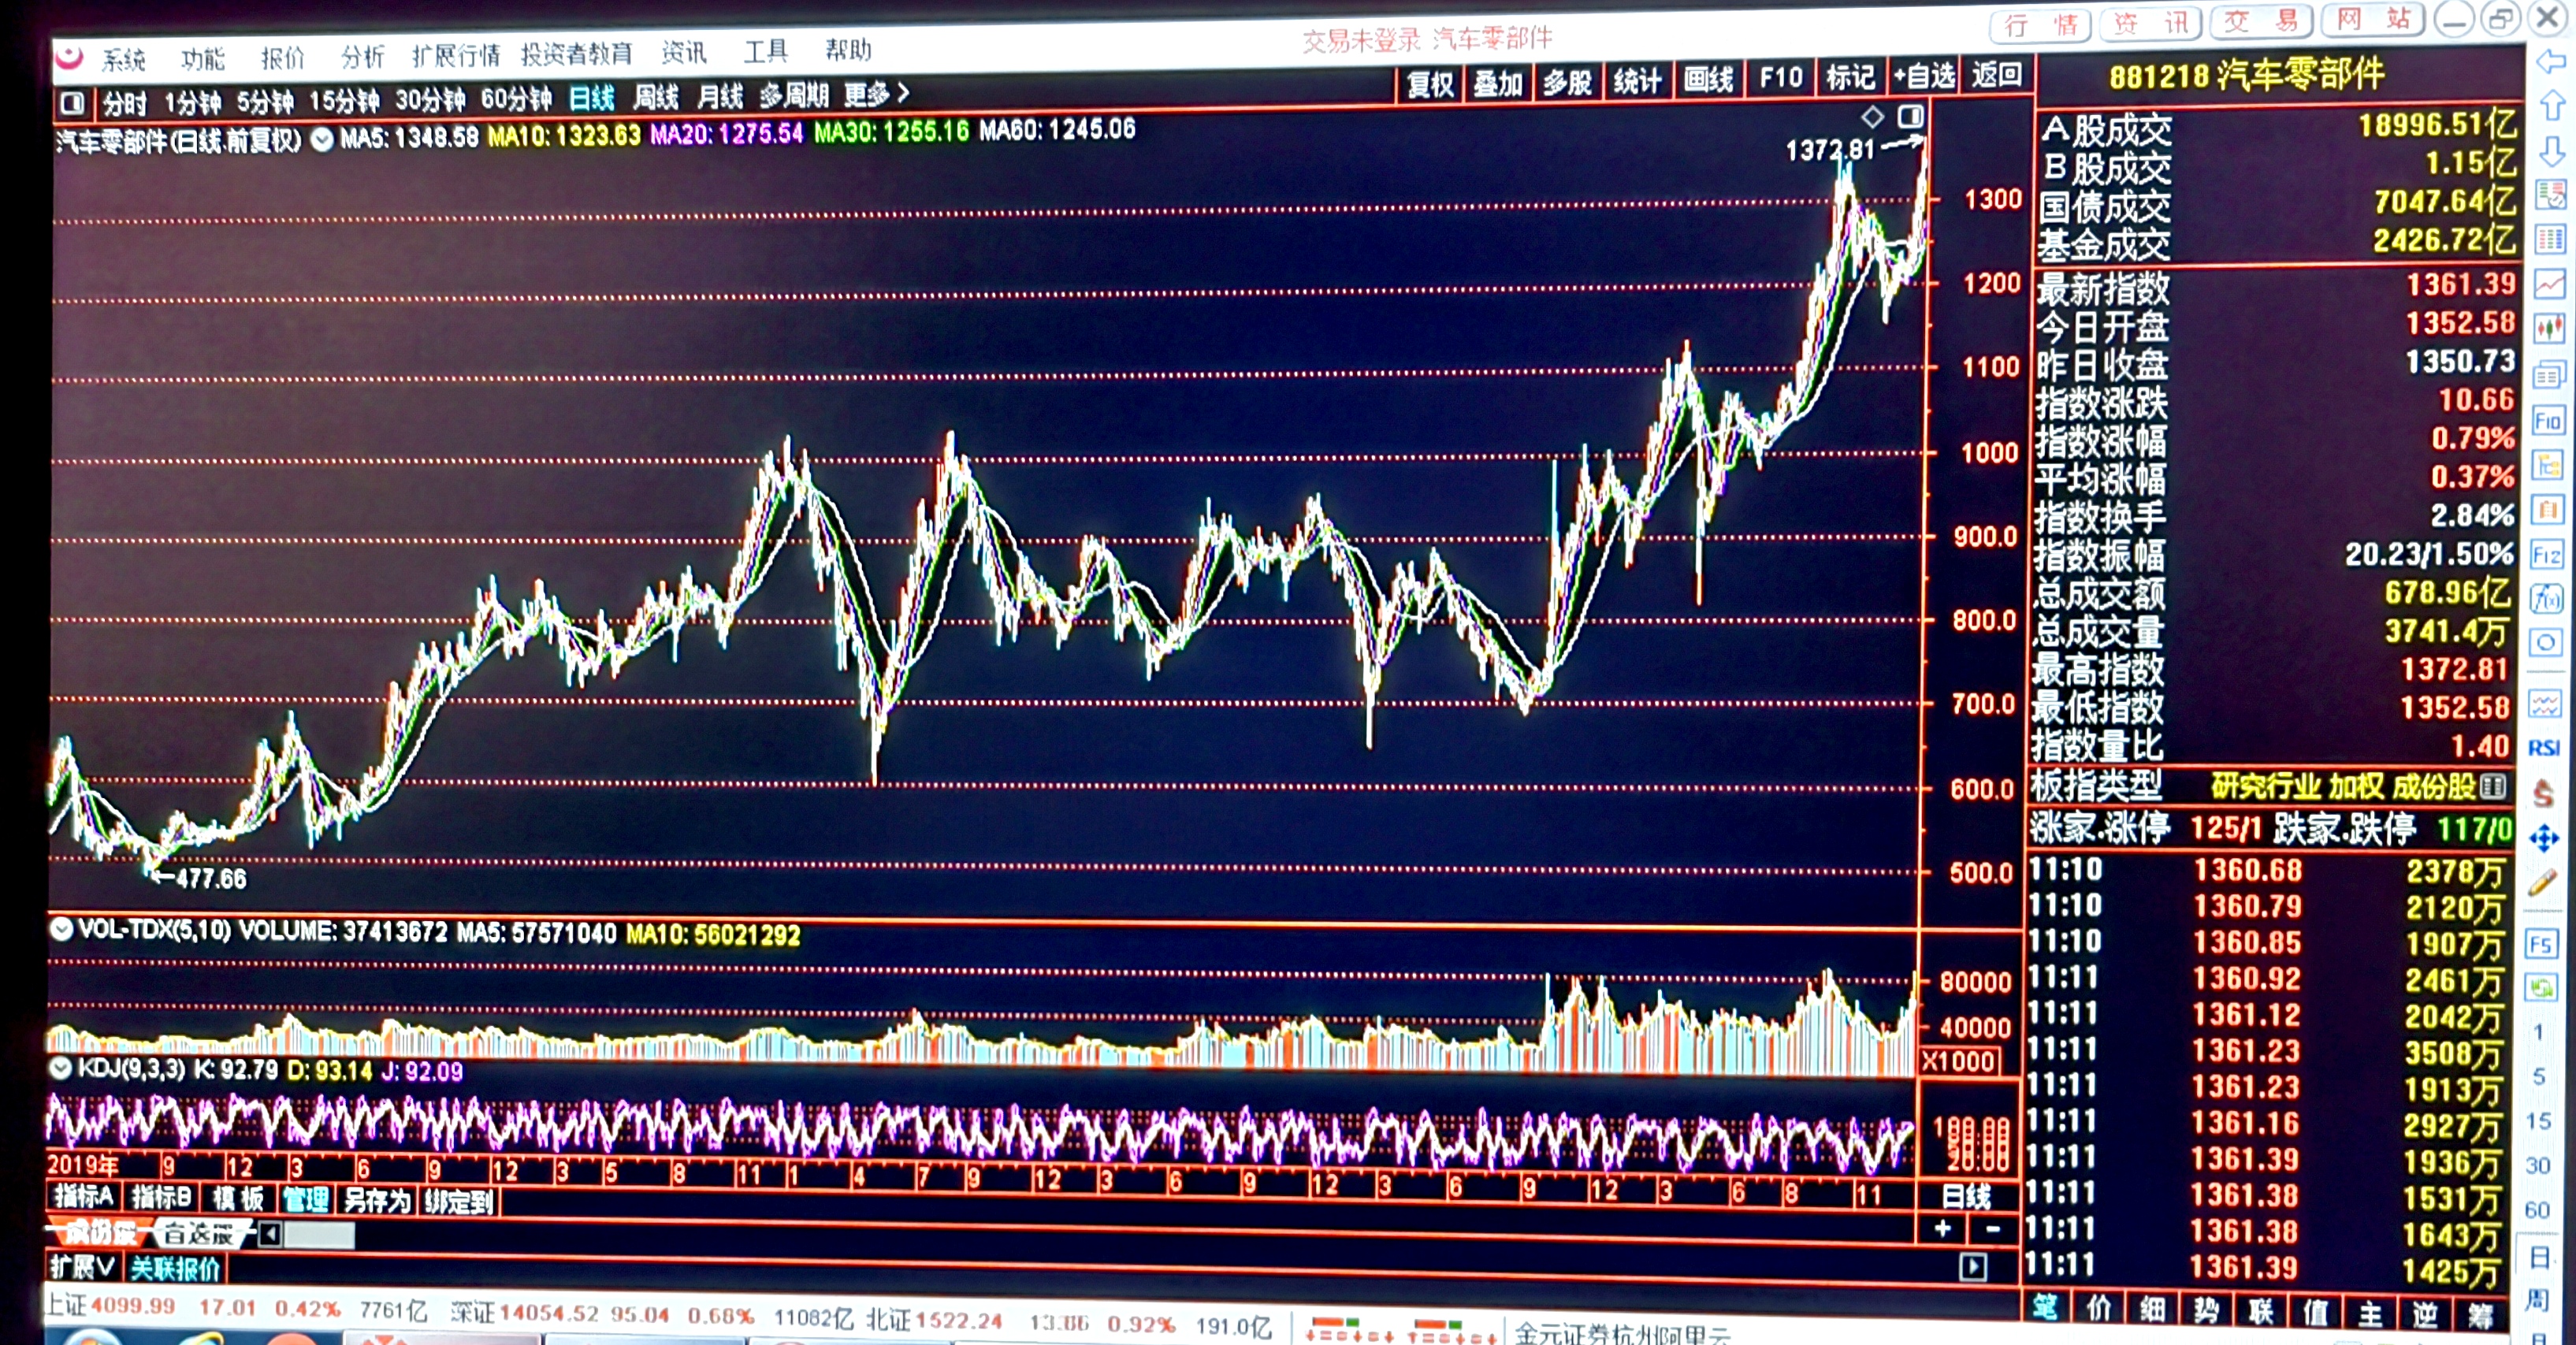Toggle the panel square above the chart

(x=1910, y=116)
